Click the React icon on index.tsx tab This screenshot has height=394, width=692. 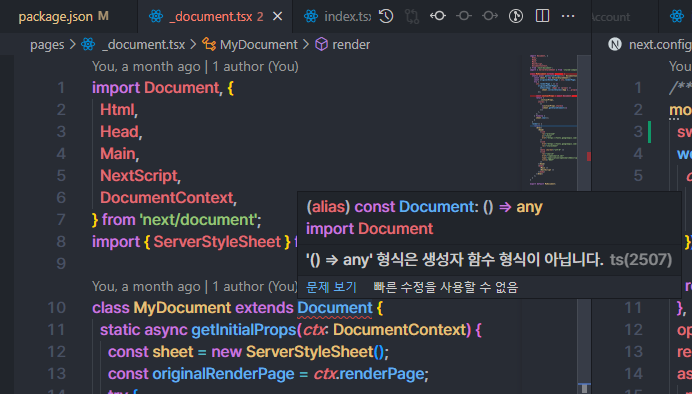coord(311,17)
